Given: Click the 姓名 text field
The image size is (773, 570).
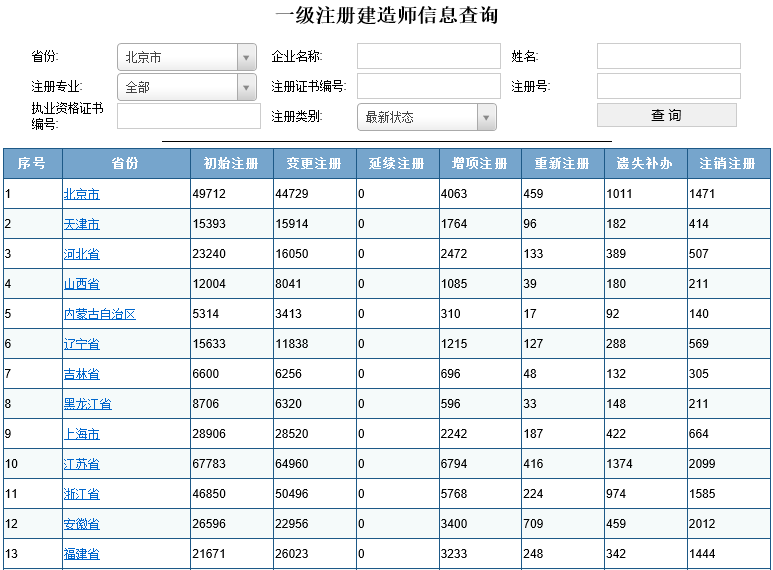Looking at the screenshot, I should (668, 56).
